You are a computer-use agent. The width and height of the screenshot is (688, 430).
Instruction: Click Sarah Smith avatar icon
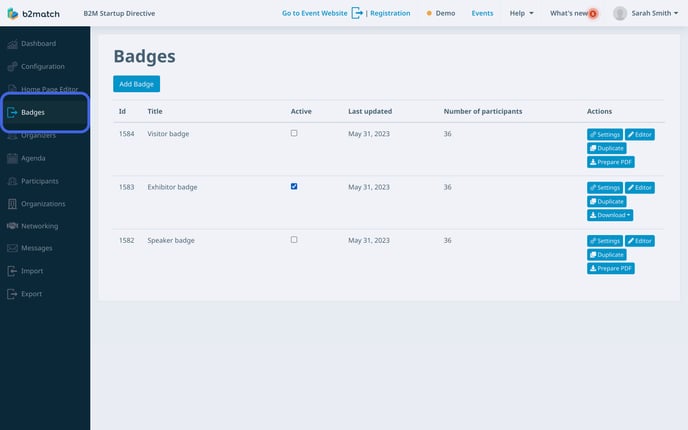click(x=620, y=13)
